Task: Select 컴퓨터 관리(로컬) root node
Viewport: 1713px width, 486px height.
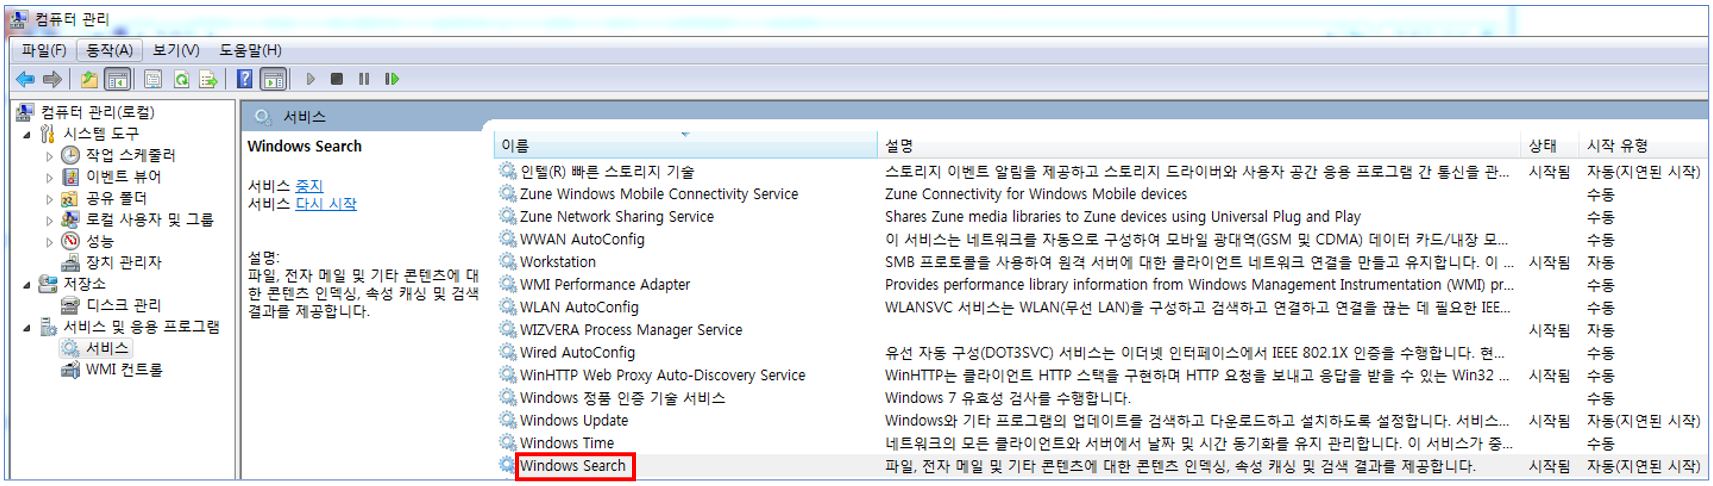Action: tap(97, 112)
